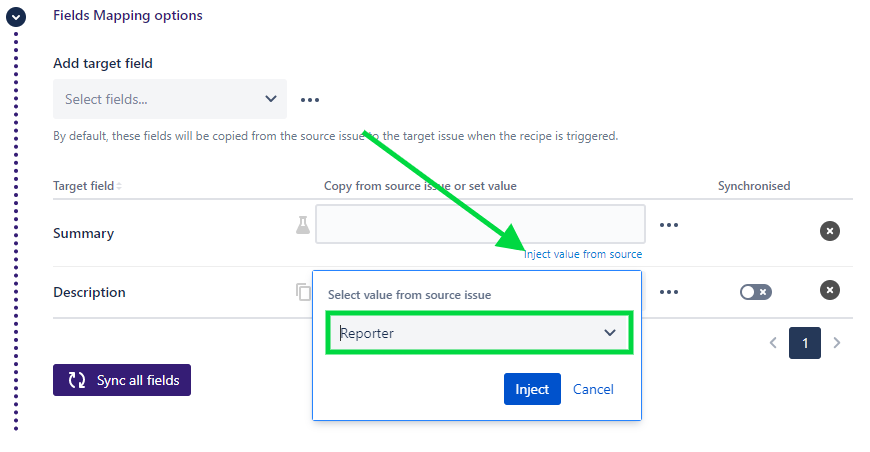Remove the Summary field mapping
Image resolution: width=870 pixels, height=452 pixels.
829,231
